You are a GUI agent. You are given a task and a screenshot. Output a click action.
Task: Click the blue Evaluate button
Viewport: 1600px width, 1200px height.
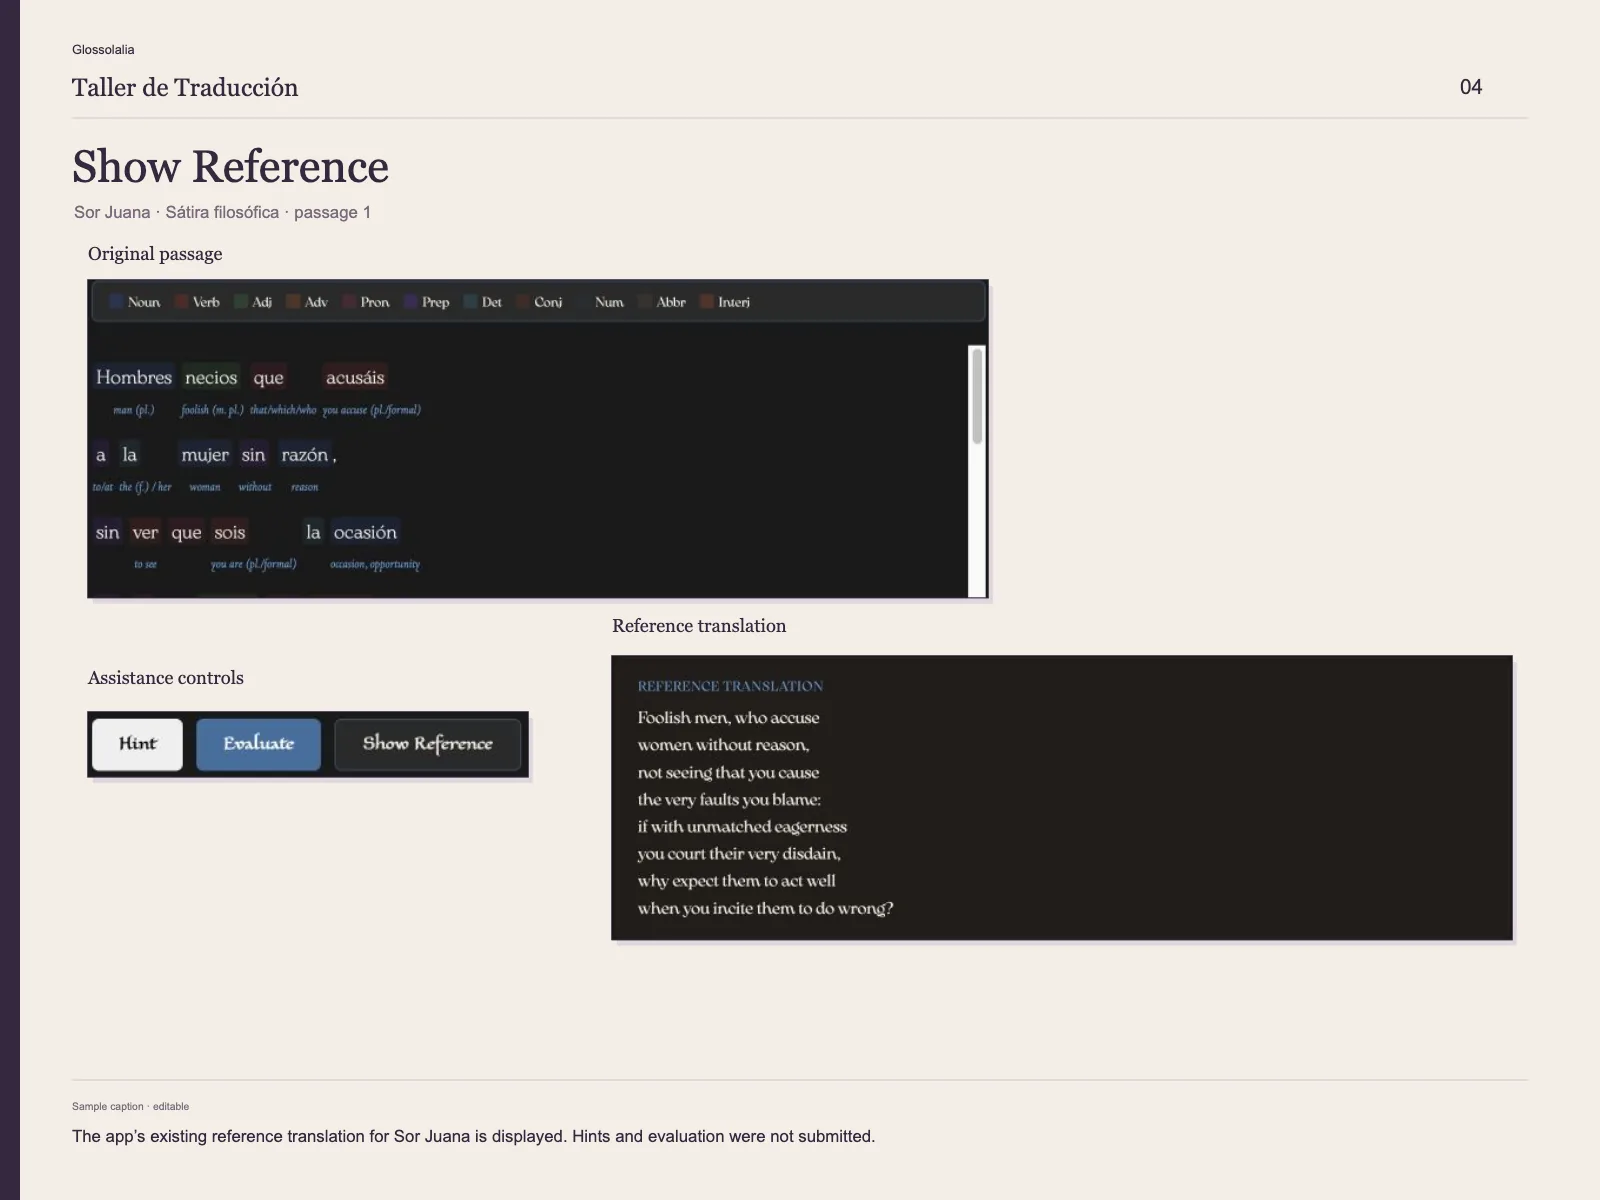pyautogui.click(x=258, y=744)
